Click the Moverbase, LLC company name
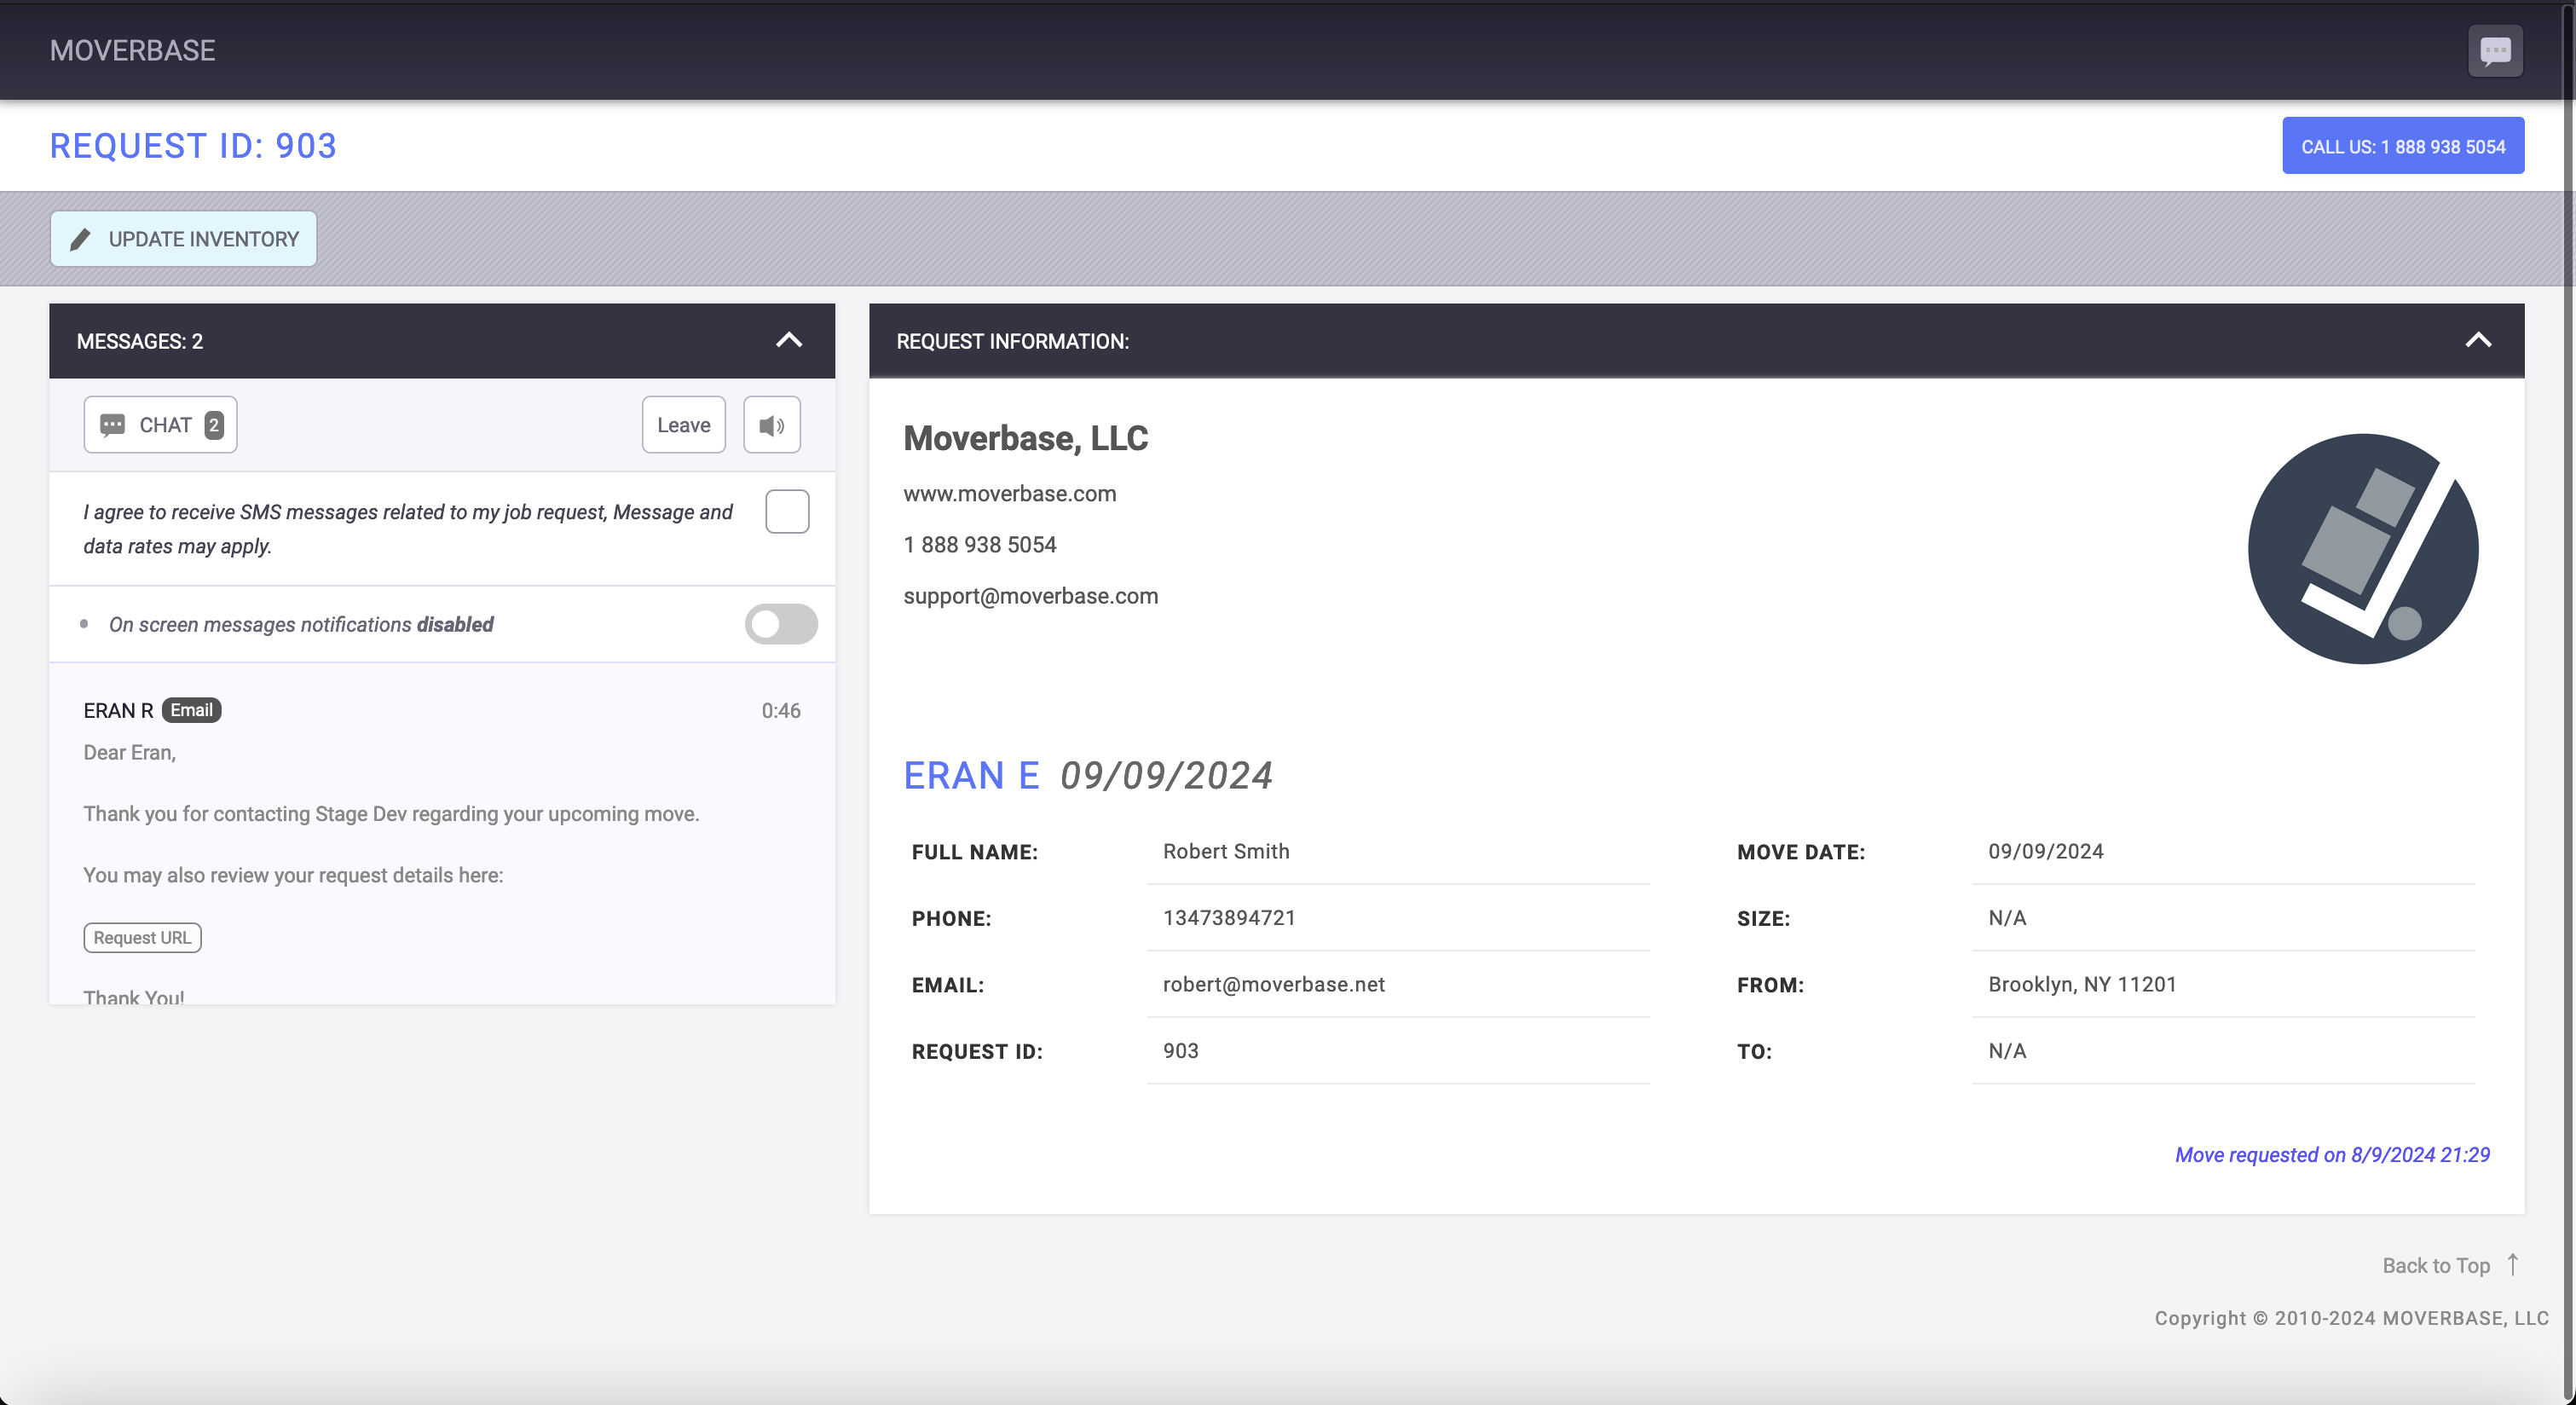This screenshot has width=2576, height=1405. point(1026,438)
